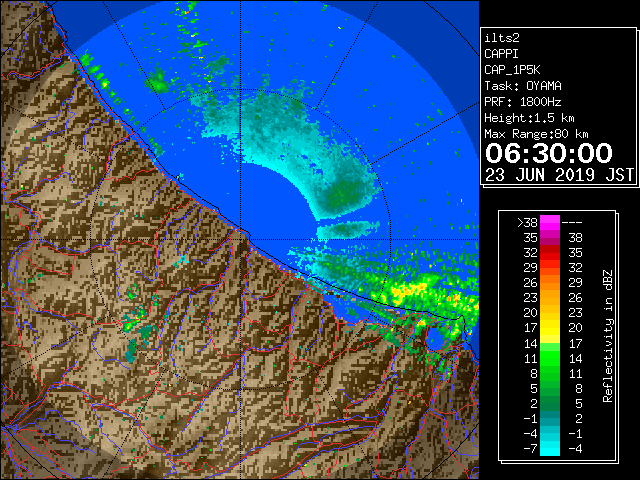
Task: Click the '>38' legend label
Action: [527, 223]
